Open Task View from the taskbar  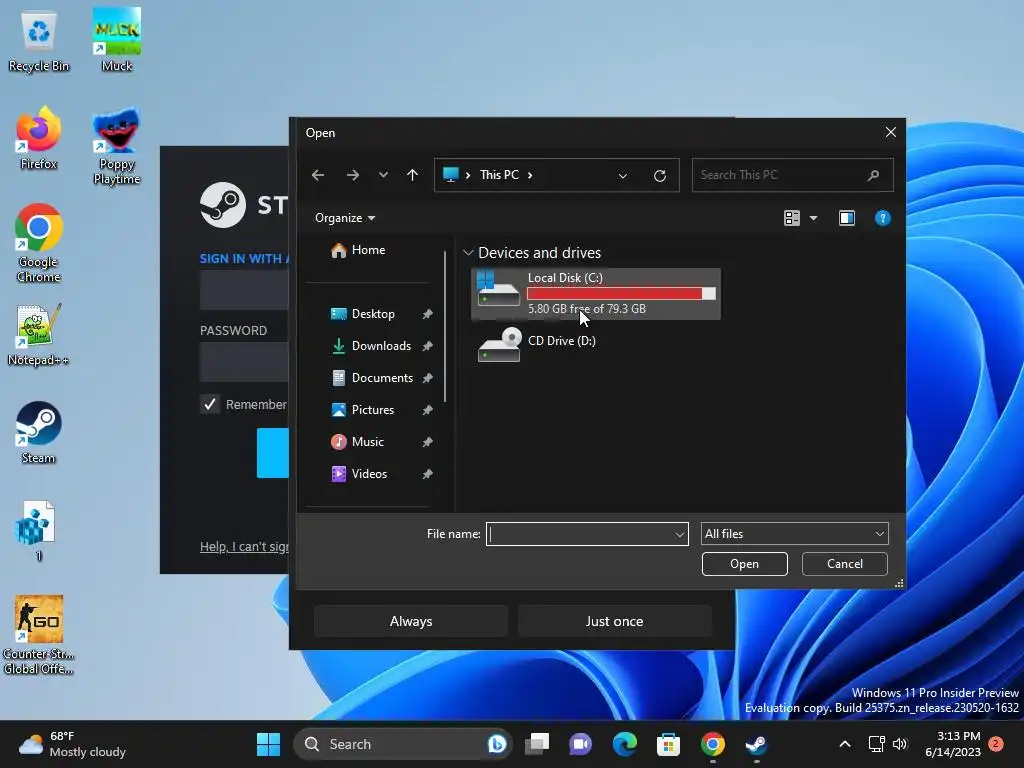click(538, 744)
